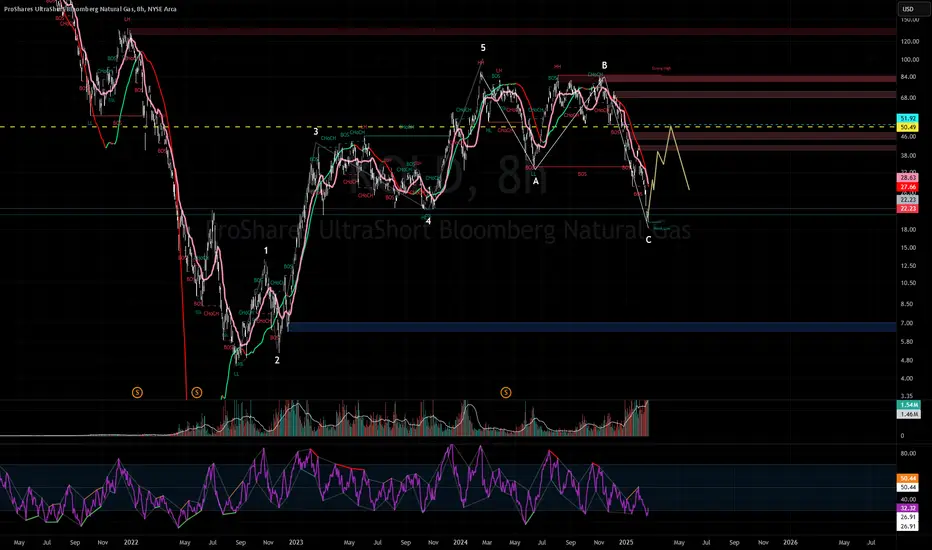Click the green 1.54M volume label
The width and height of the screenshot is (932, 550).
[908, 405]
